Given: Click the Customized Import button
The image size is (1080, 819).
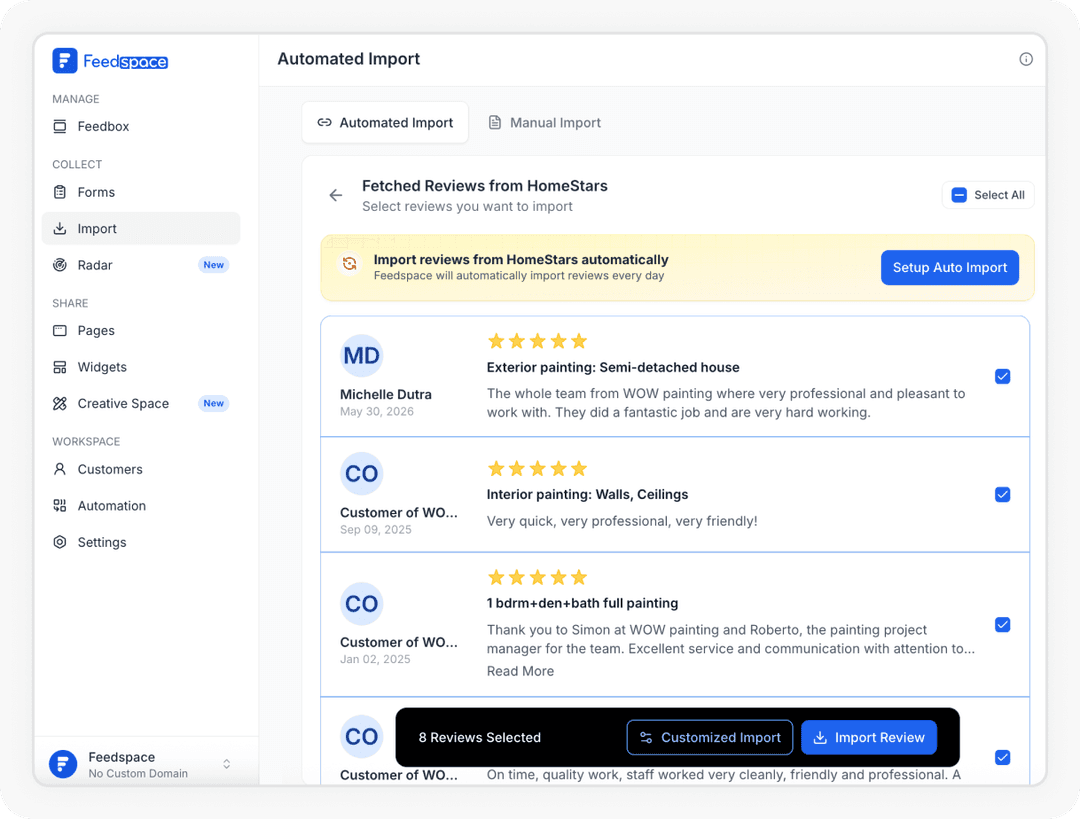Looking at the screenshot, I should 709,738.
